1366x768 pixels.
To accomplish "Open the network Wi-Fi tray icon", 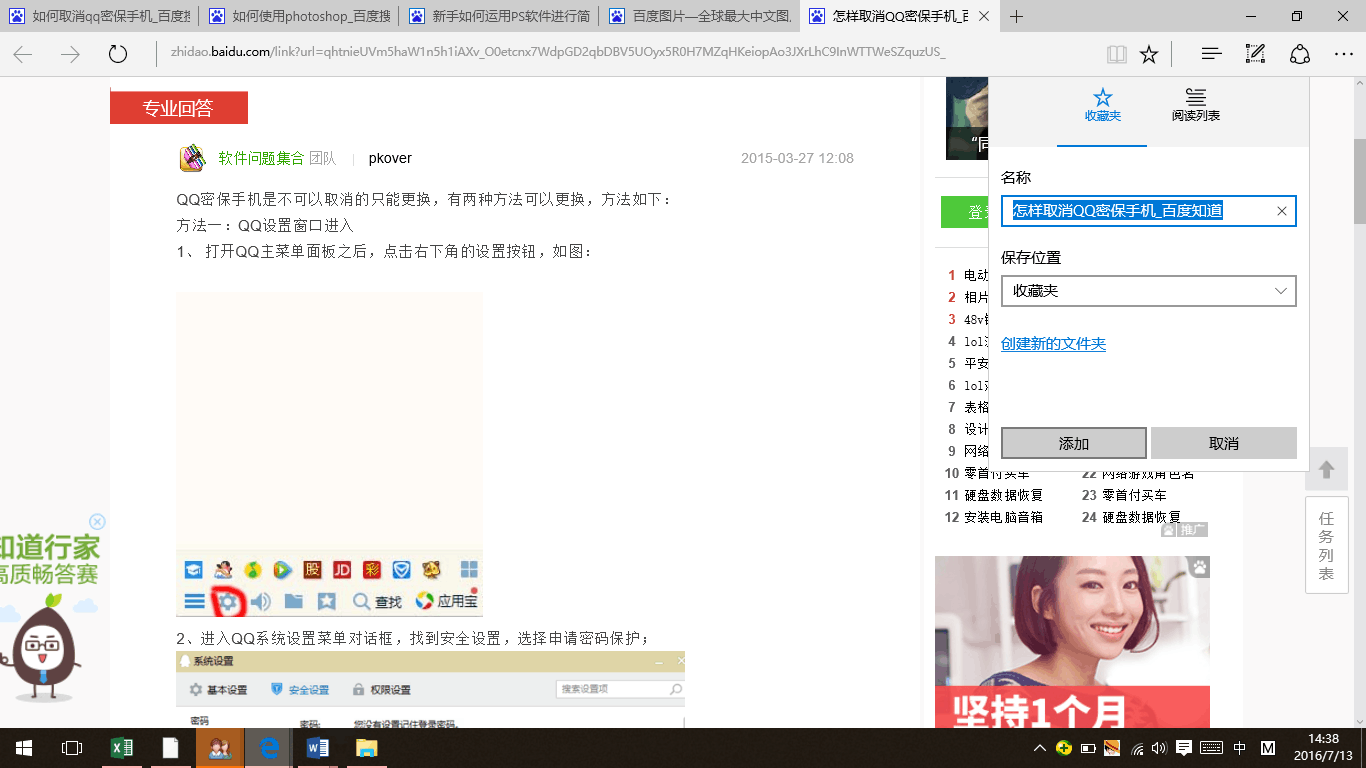I will (1137, 748).
